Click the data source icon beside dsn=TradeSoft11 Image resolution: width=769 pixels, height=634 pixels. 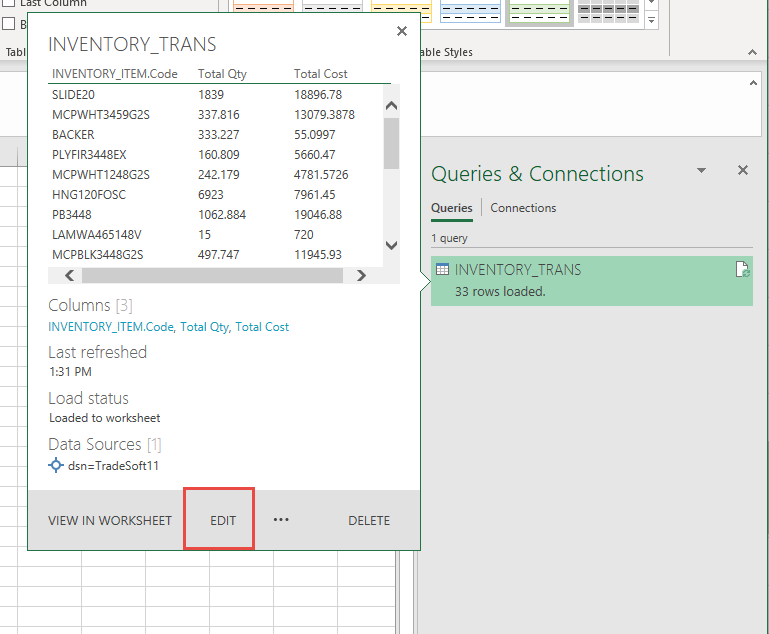coord(56,466)
